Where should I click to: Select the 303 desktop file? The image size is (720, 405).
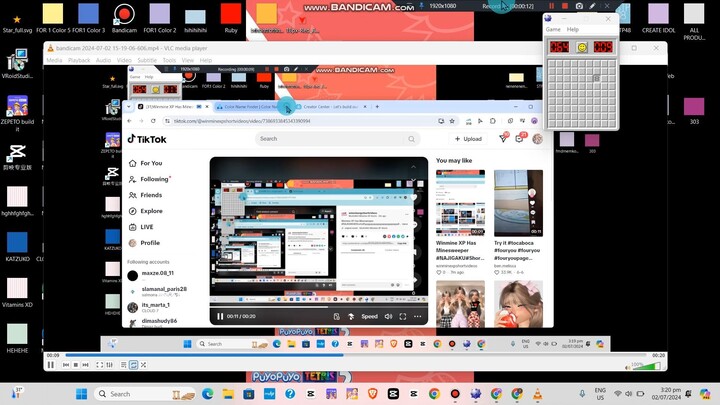[x=694, y=111]
